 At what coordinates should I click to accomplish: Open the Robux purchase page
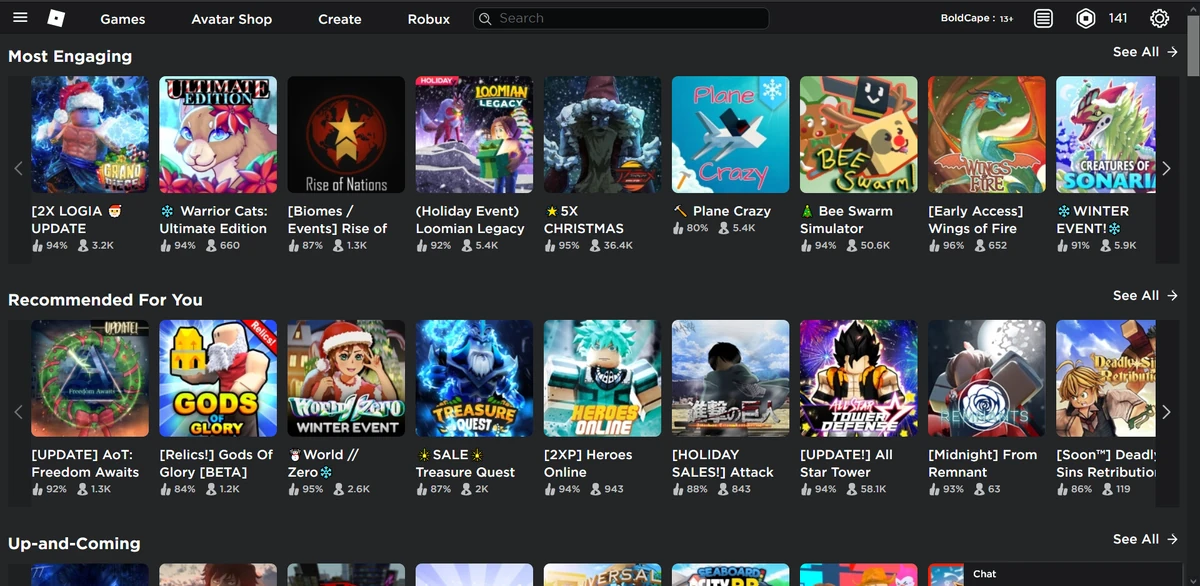pyautogui.click(x=429, y=18)
